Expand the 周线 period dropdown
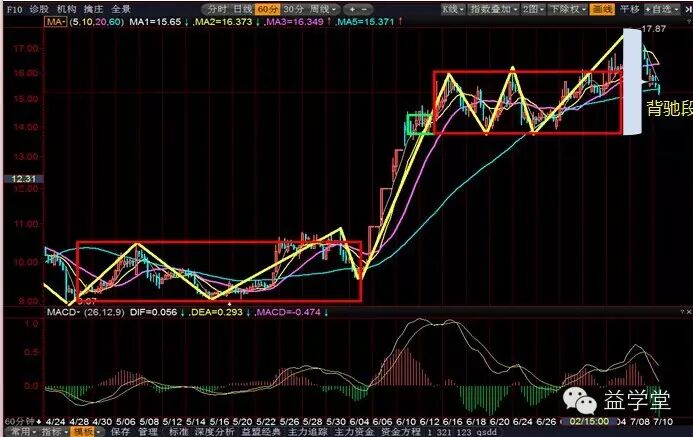 [x=323, y=9]
